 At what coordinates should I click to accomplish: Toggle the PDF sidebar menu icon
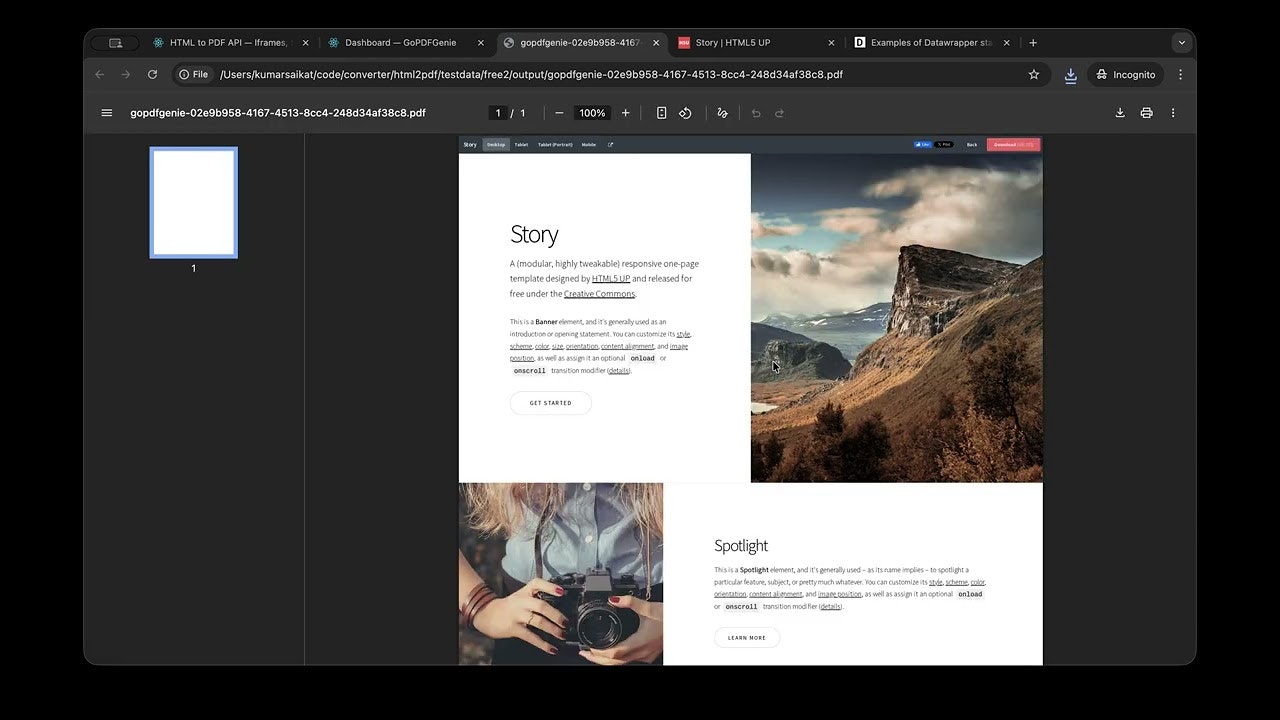tap(107, 113)
